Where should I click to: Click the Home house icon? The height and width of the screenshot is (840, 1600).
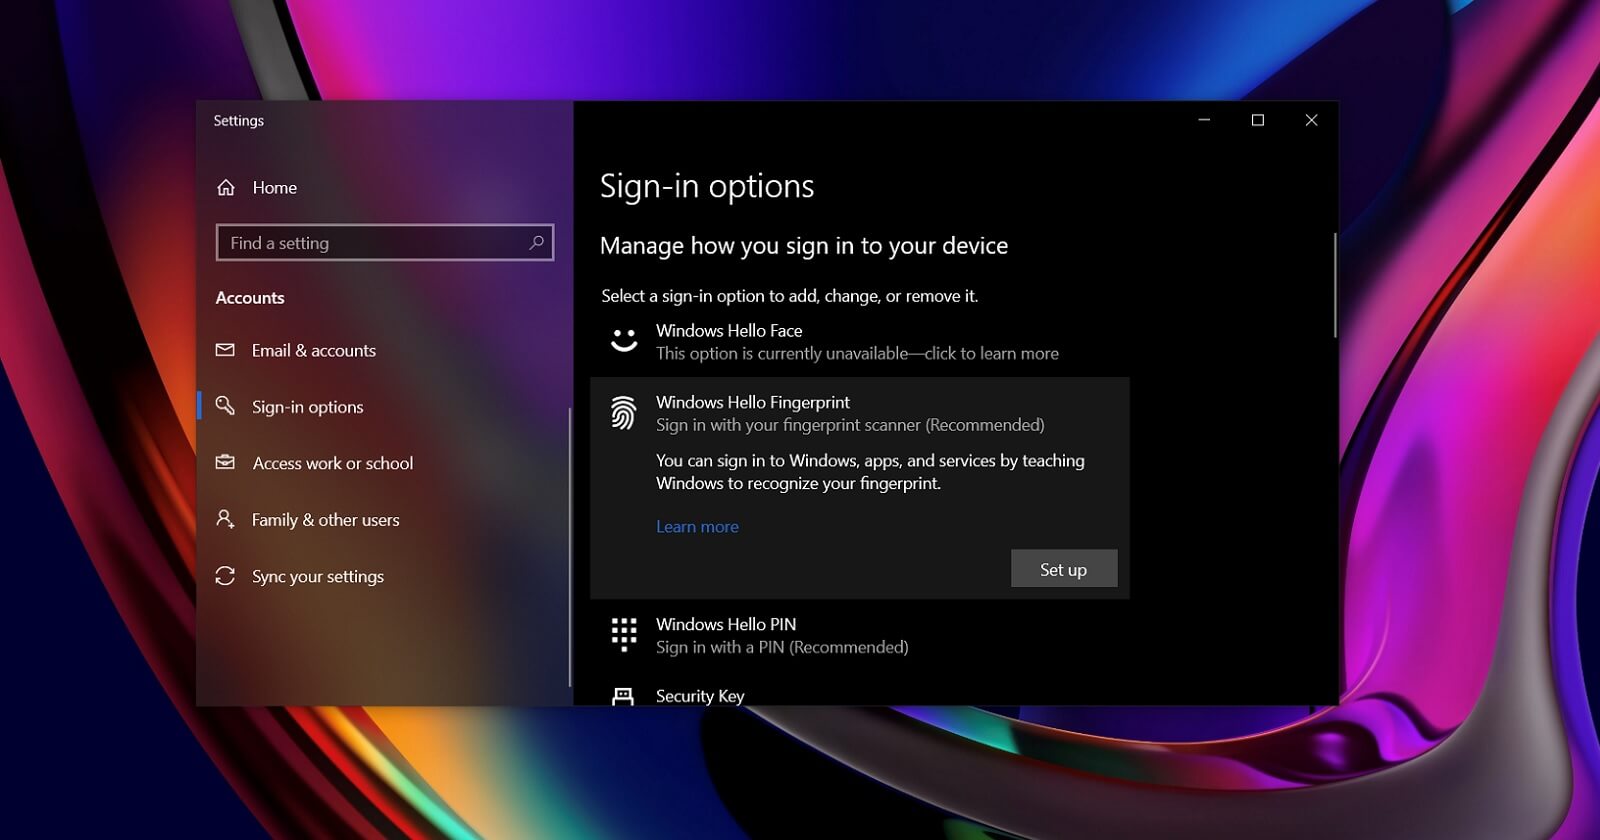click(226, 187)
